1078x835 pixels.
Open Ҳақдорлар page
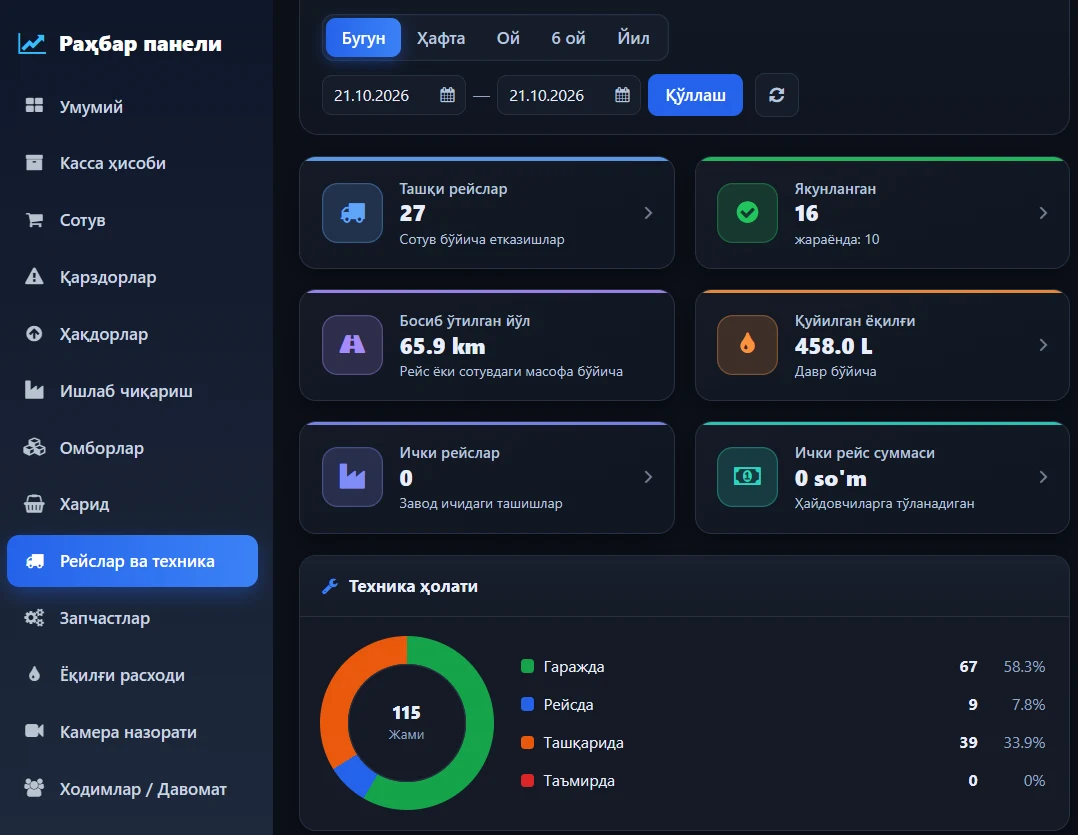[x=132, y=334]
